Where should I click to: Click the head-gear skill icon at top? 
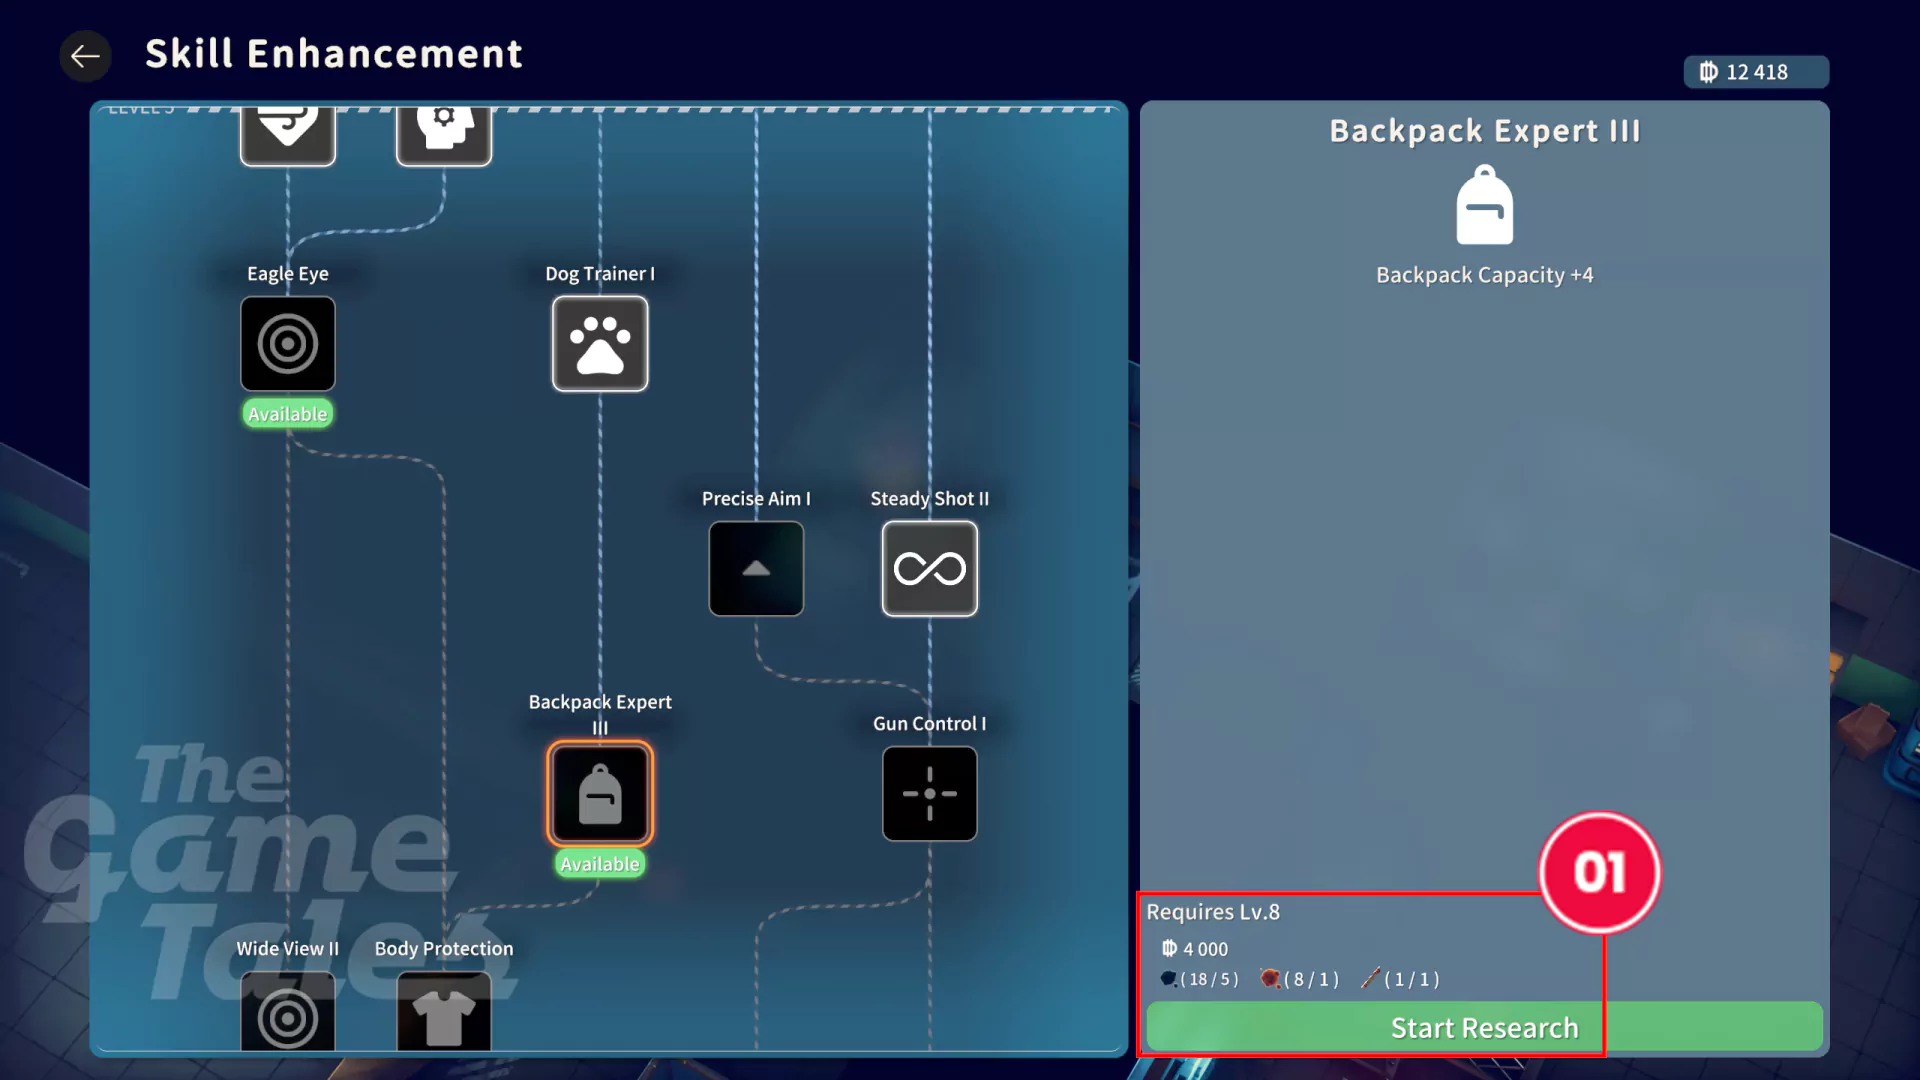(444, 132)
